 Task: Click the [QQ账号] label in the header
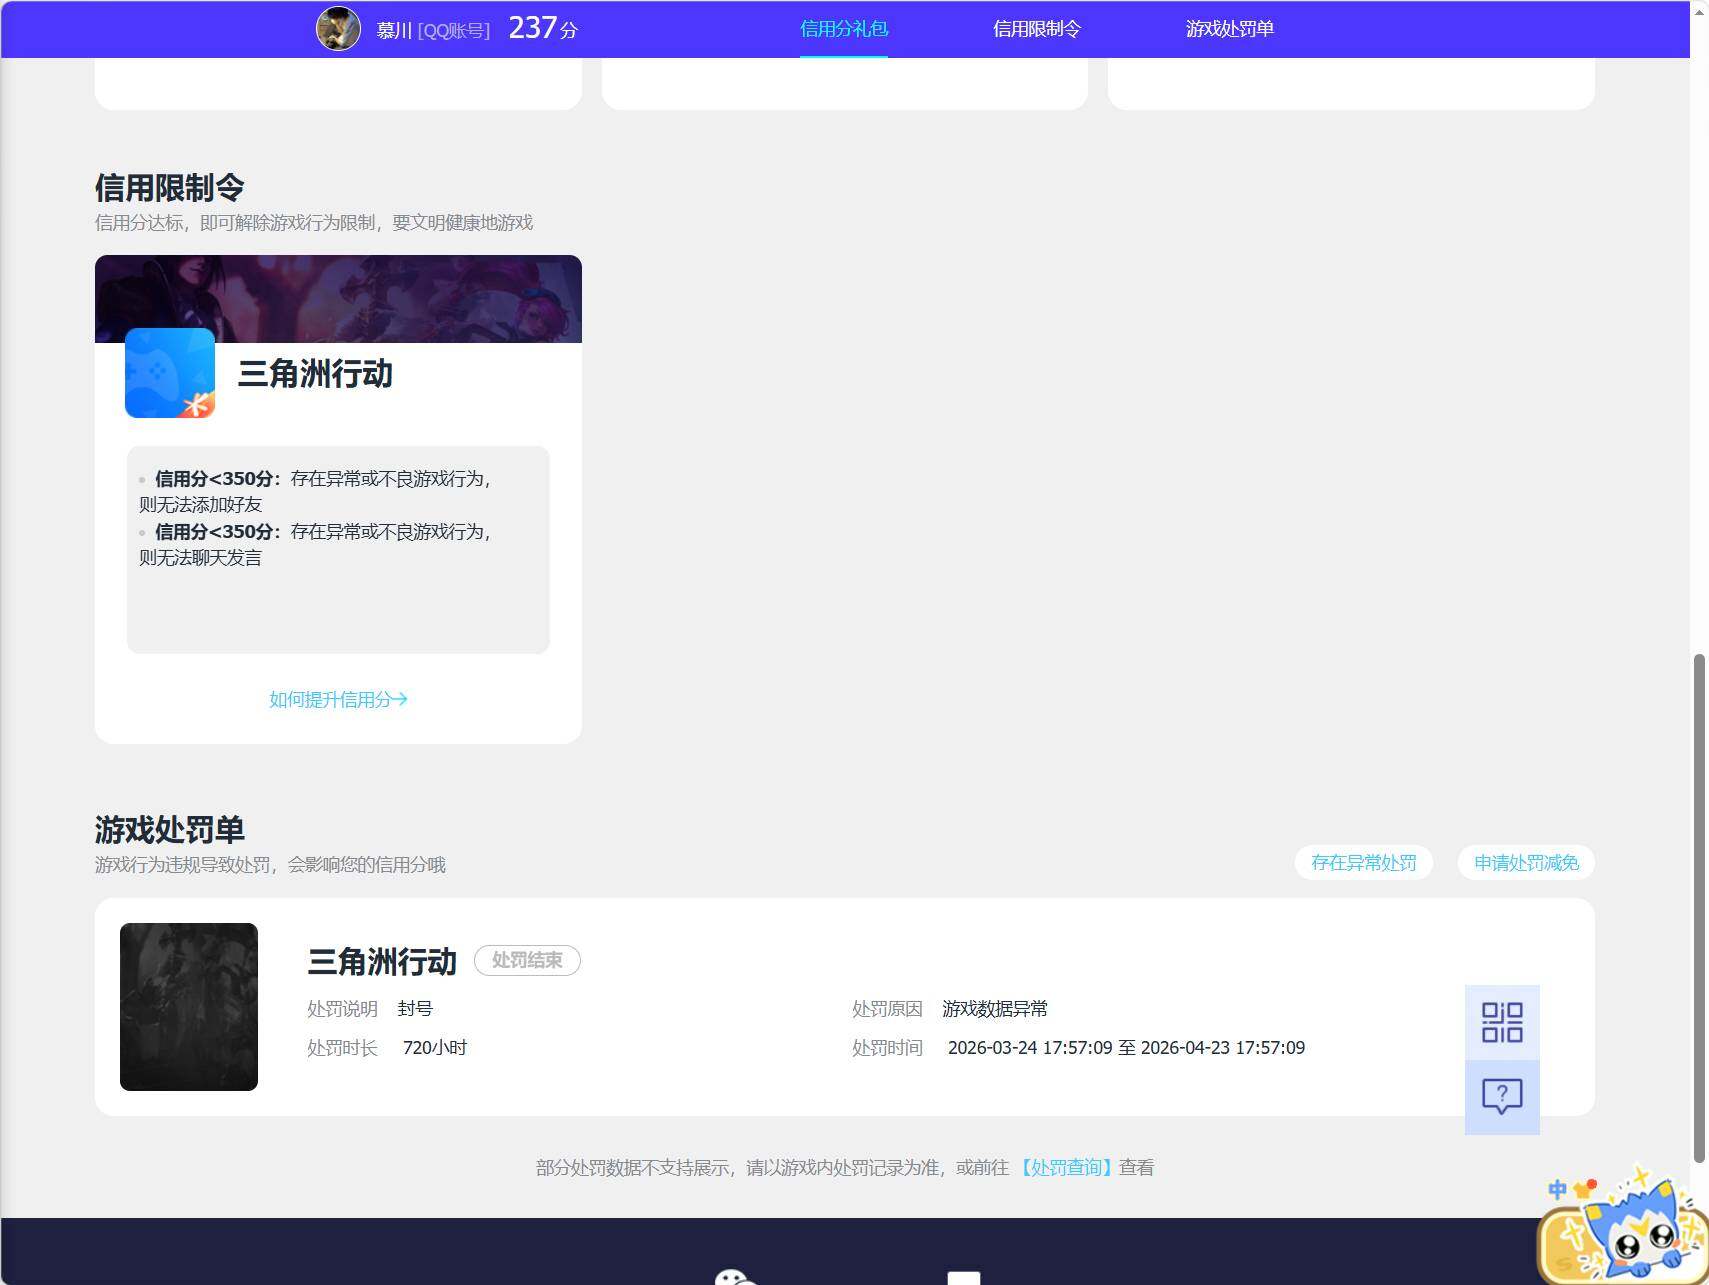[x=454, y=31]
